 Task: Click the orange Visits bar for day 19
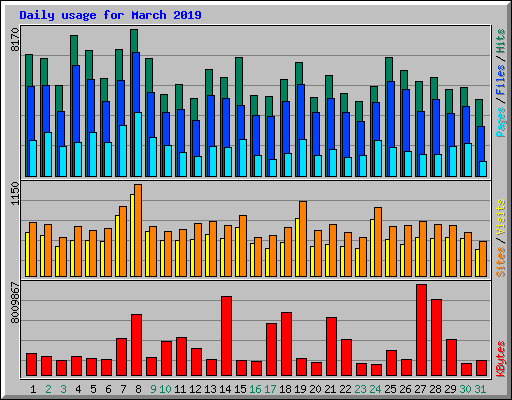click(x=303, y=239)
